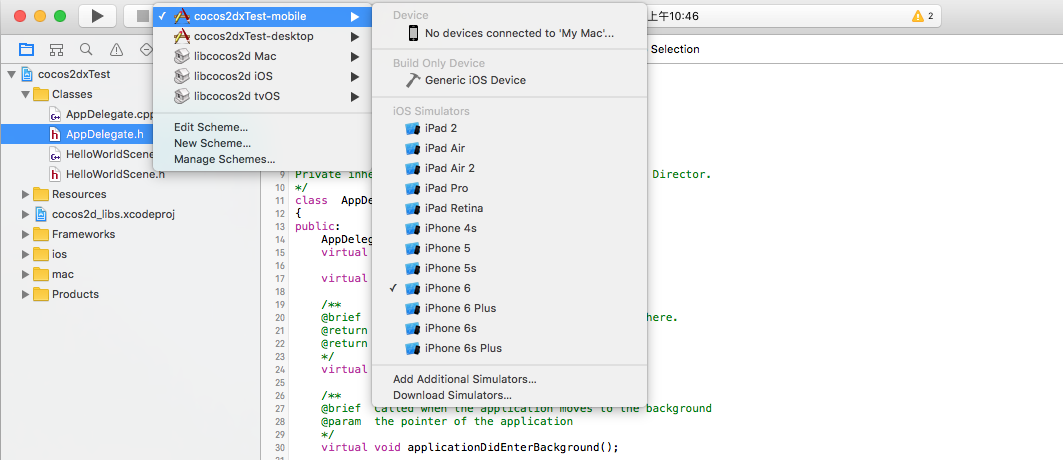Open submenu arrow for cocos2dxTest-desktop
Image resolution: width=1063 pixels, height=460 pixels.
pyautogui.click(x=355, y=36)
